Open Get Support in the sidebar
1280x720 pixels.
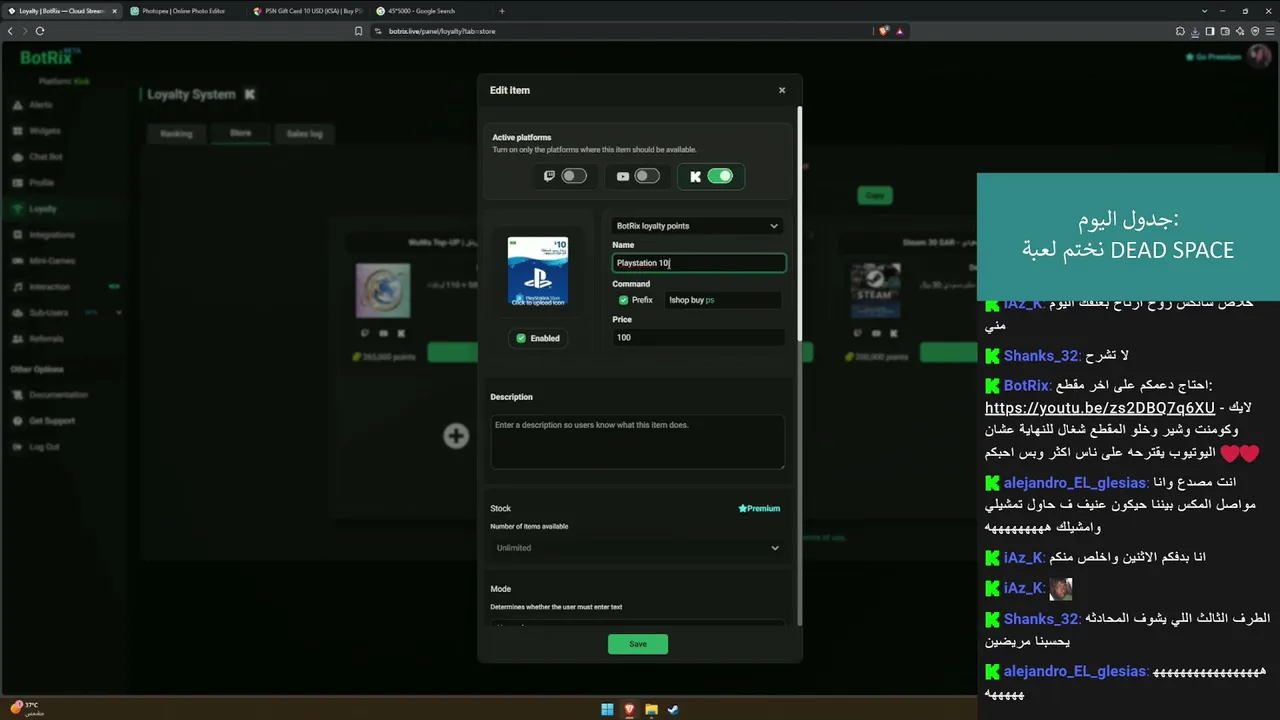(x=51, y=421)
